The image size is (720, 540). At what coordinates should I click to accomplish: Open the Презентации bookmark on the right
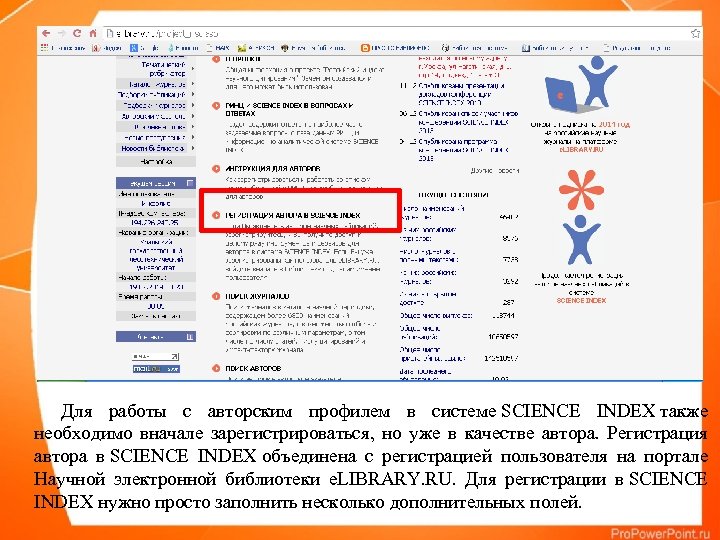pos(637,47)
